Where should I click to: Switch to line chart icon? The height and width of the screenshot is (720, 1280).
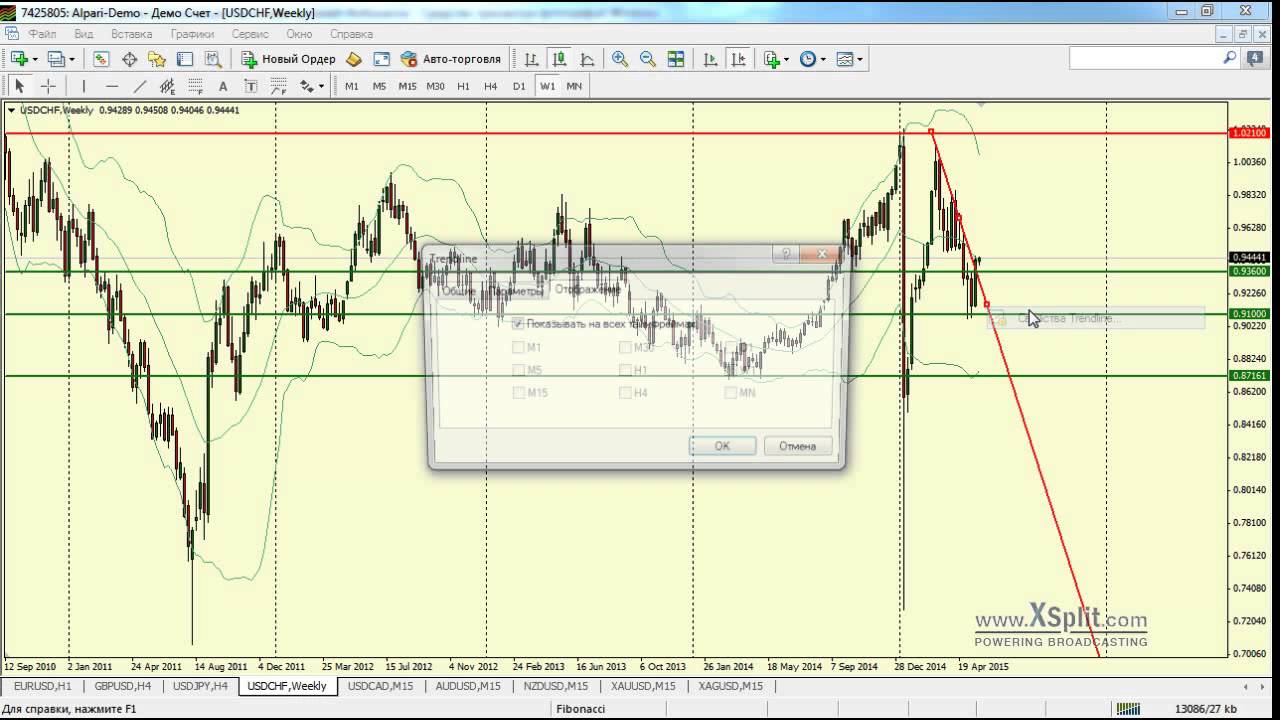(587, 59)
